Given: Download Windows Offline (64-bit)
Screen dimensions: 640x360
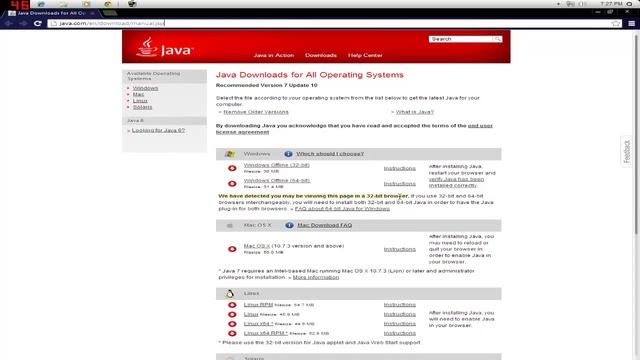Looking at the screenshot, I should [x=277, y=180].
